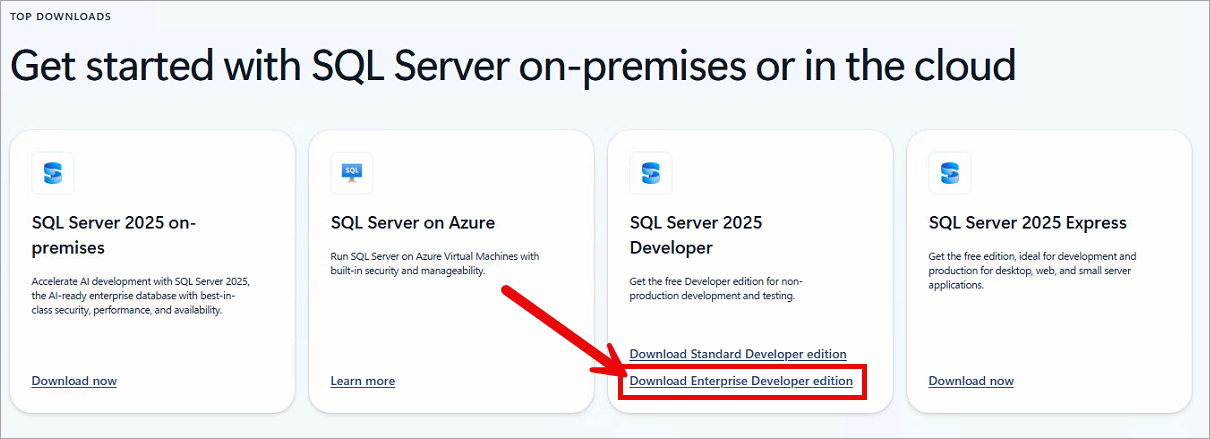The image size is (1210, 439).
Task: Click Download Enterprise Developer edition link
Action: click(x=741, y=381)
